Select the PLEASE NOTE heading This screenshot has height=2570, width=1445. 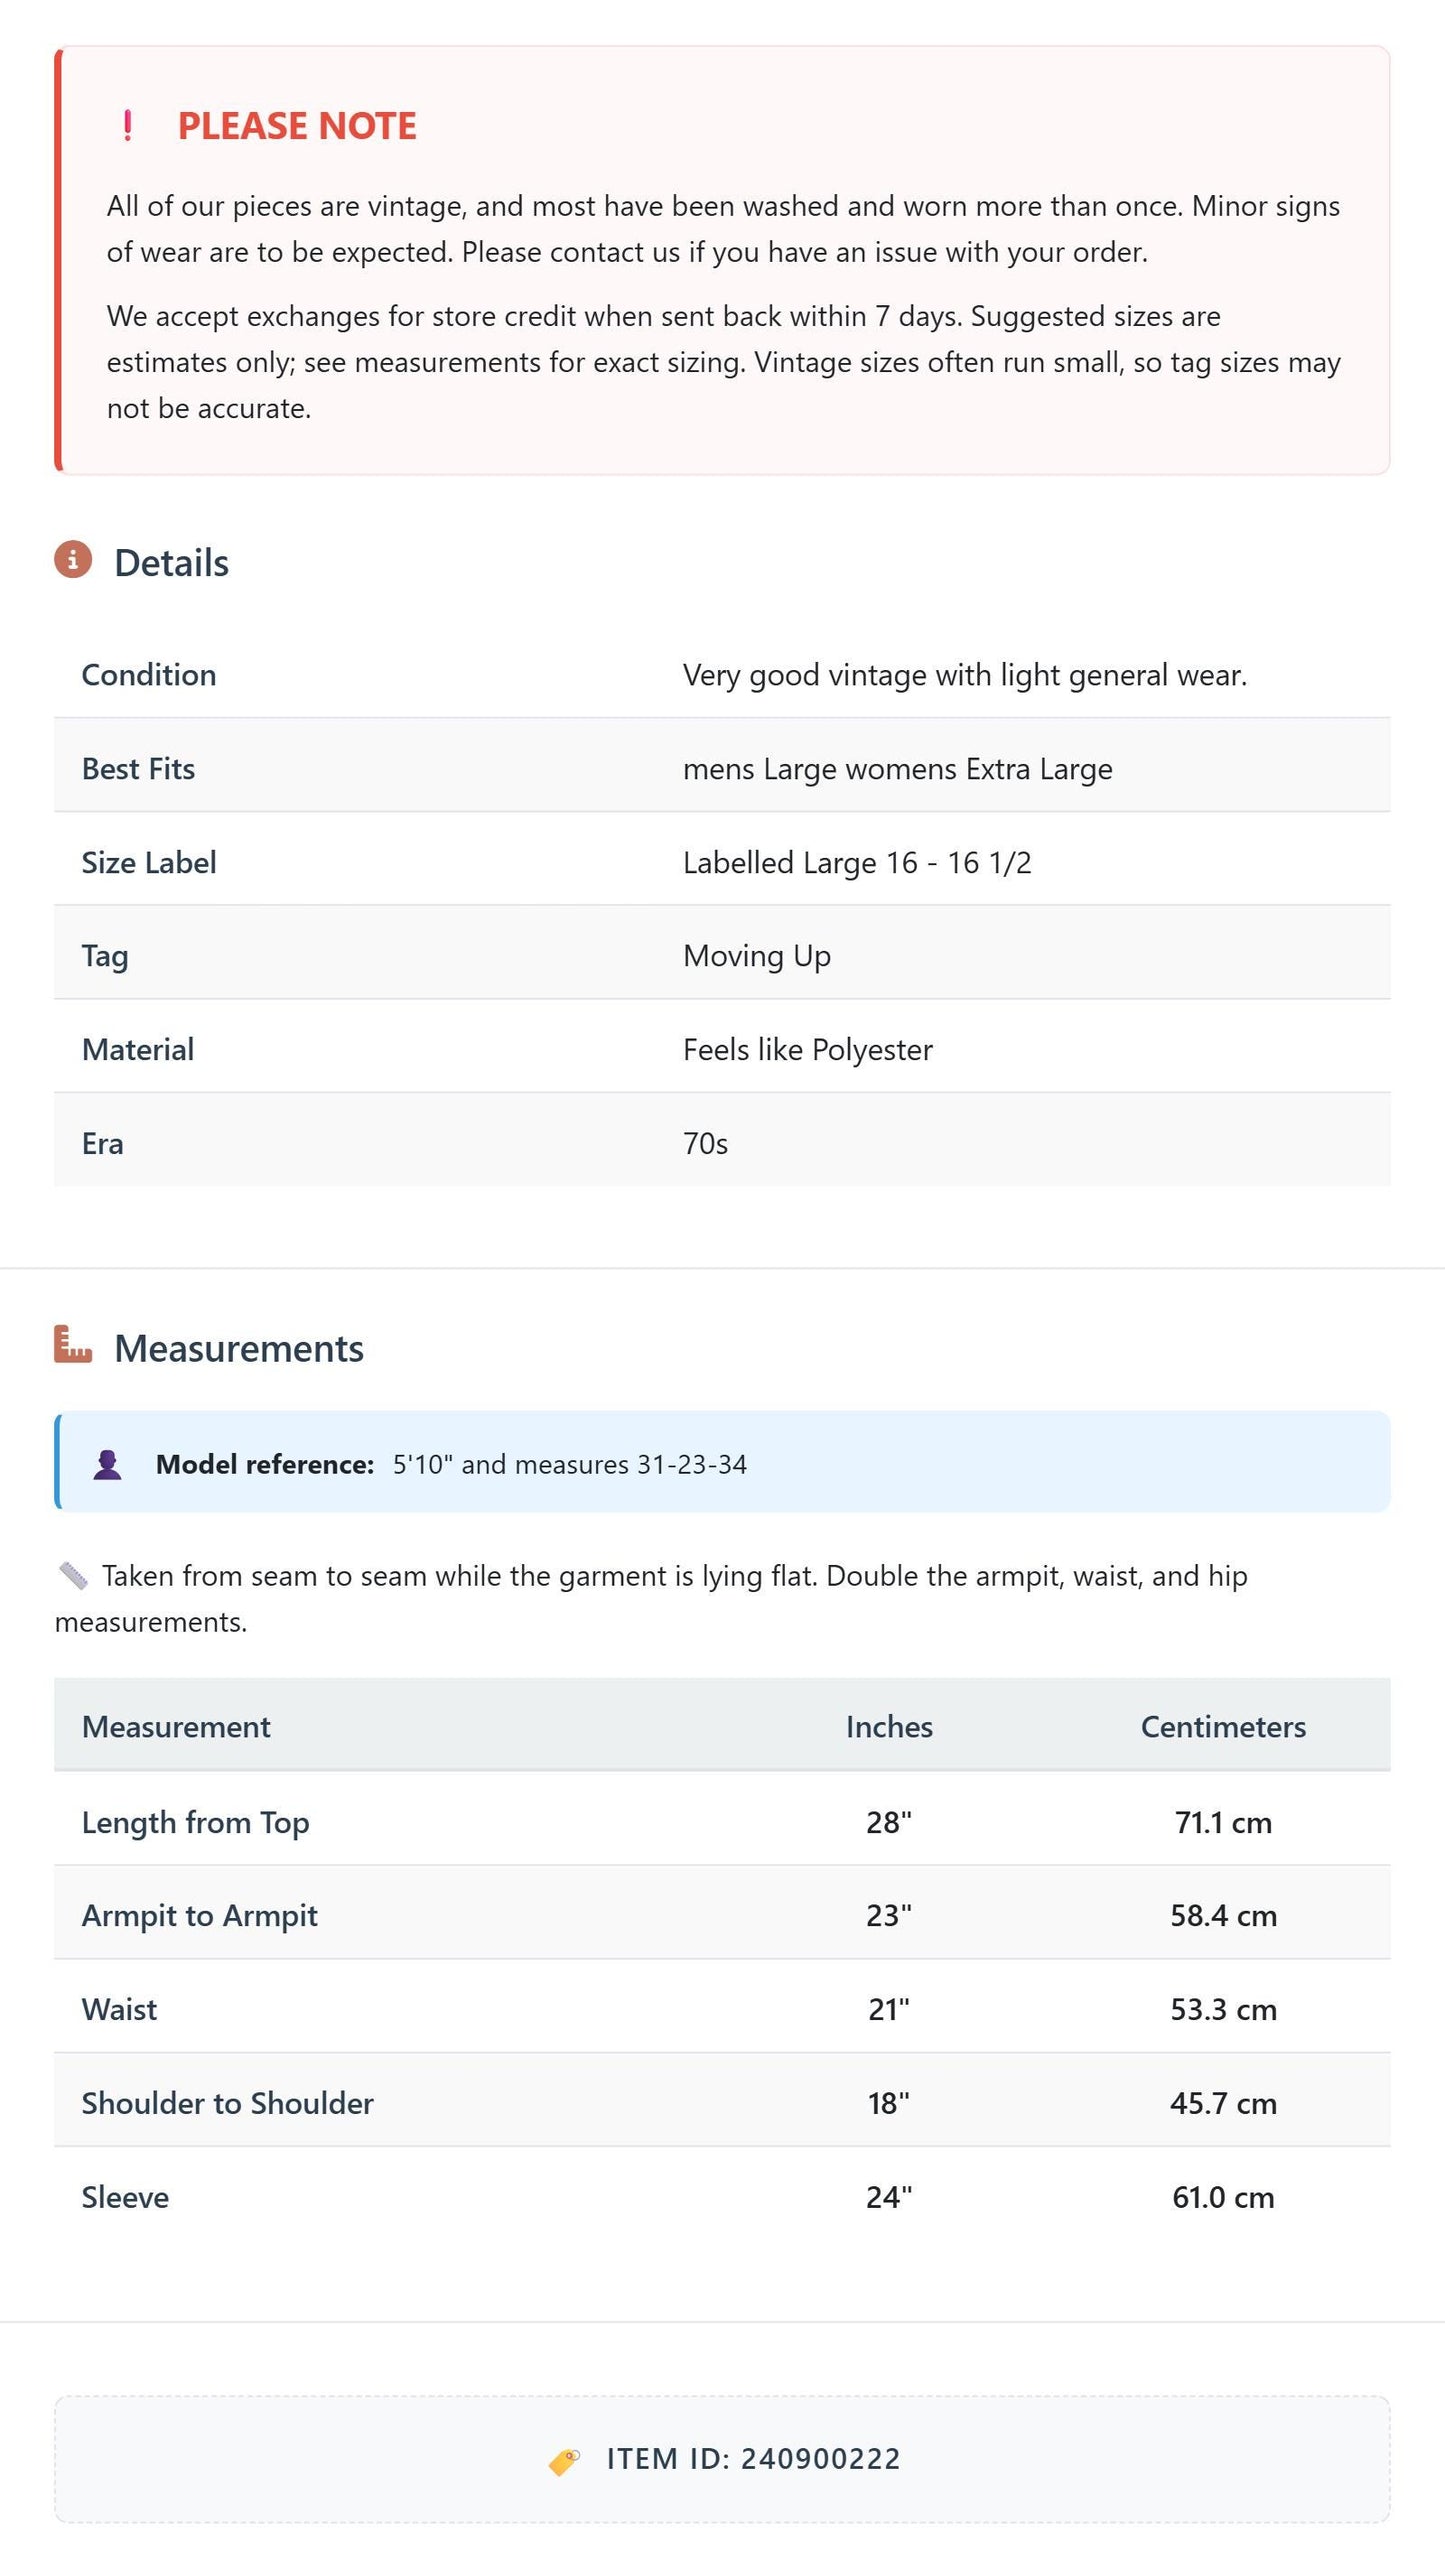(297, 126)
